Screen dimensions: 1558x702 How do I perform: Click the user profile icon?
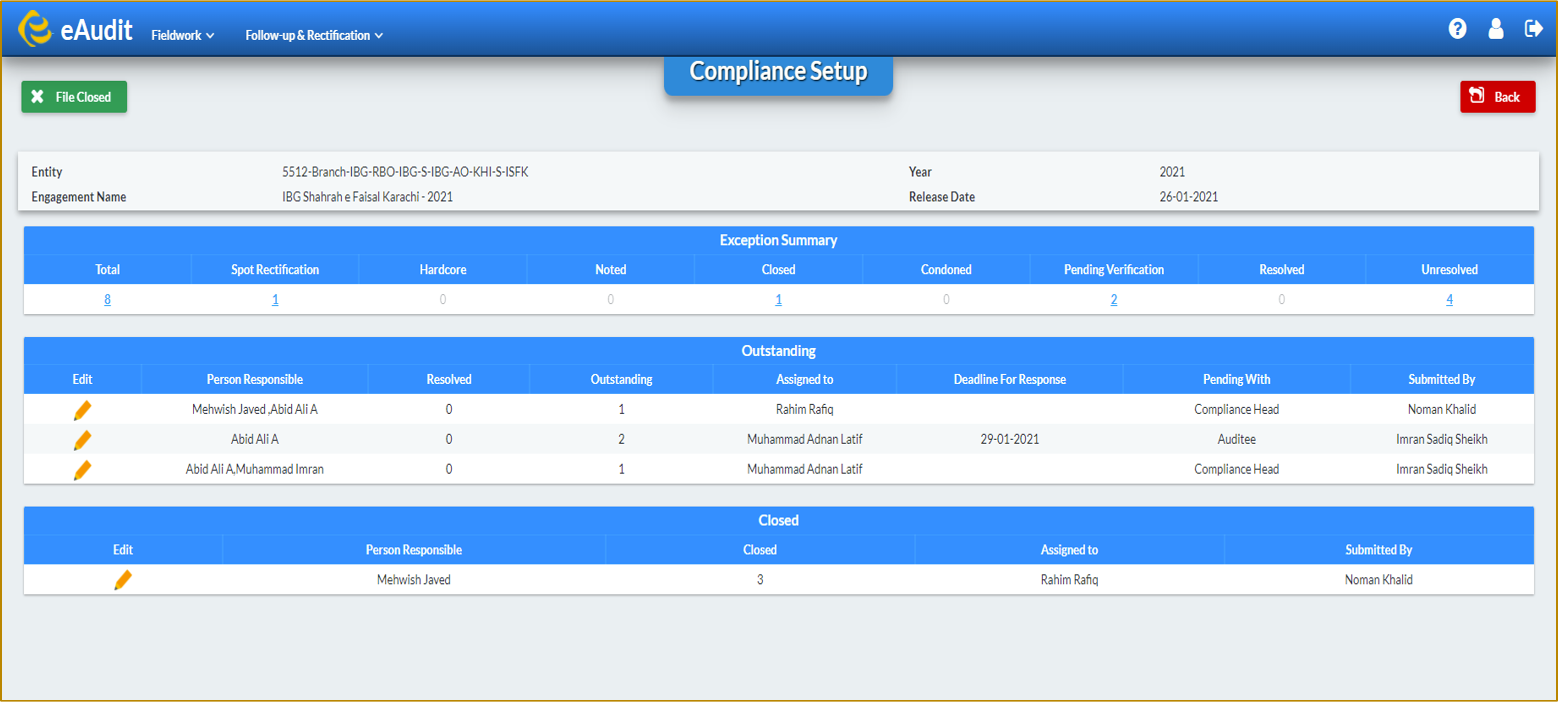coord(1496,28)
